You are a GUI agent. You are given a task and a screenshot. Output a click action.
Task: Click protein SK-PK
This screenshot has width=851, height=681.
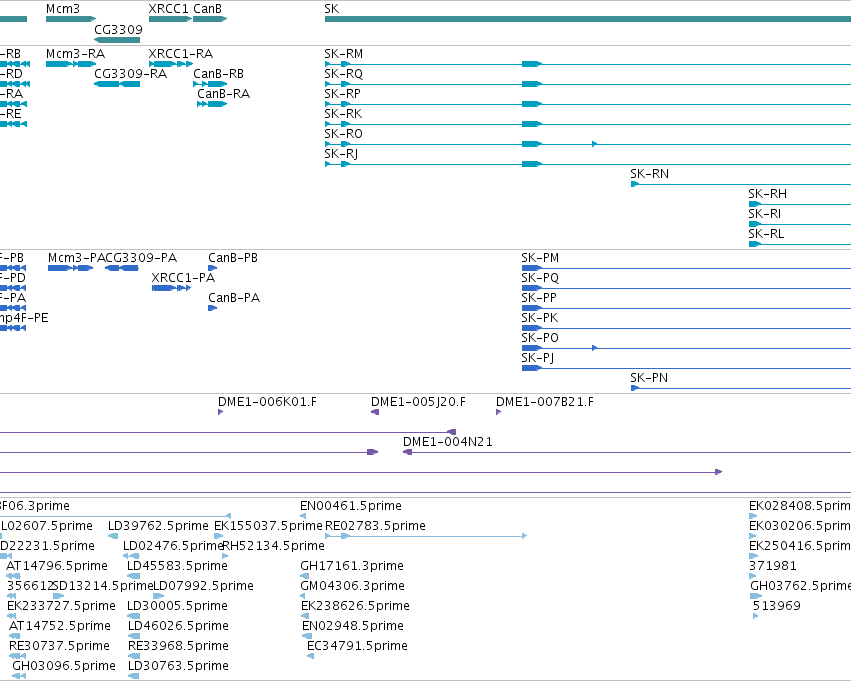pos(686,328)
